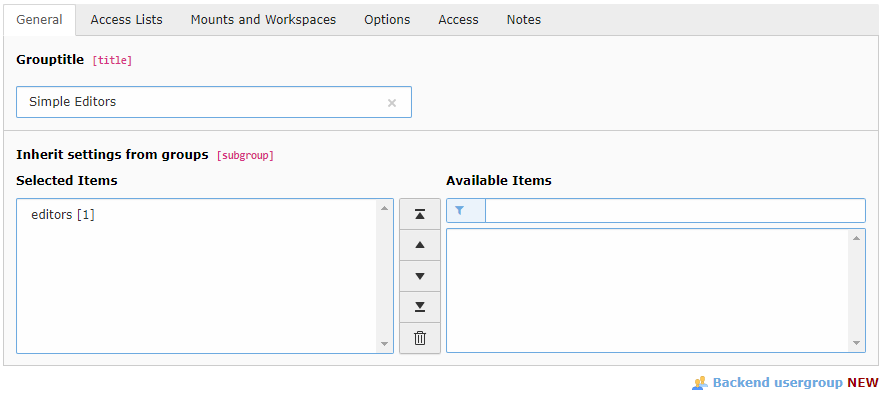
Task: Click Selected Items scrollbar down arrow
Action: pos(385,343)
